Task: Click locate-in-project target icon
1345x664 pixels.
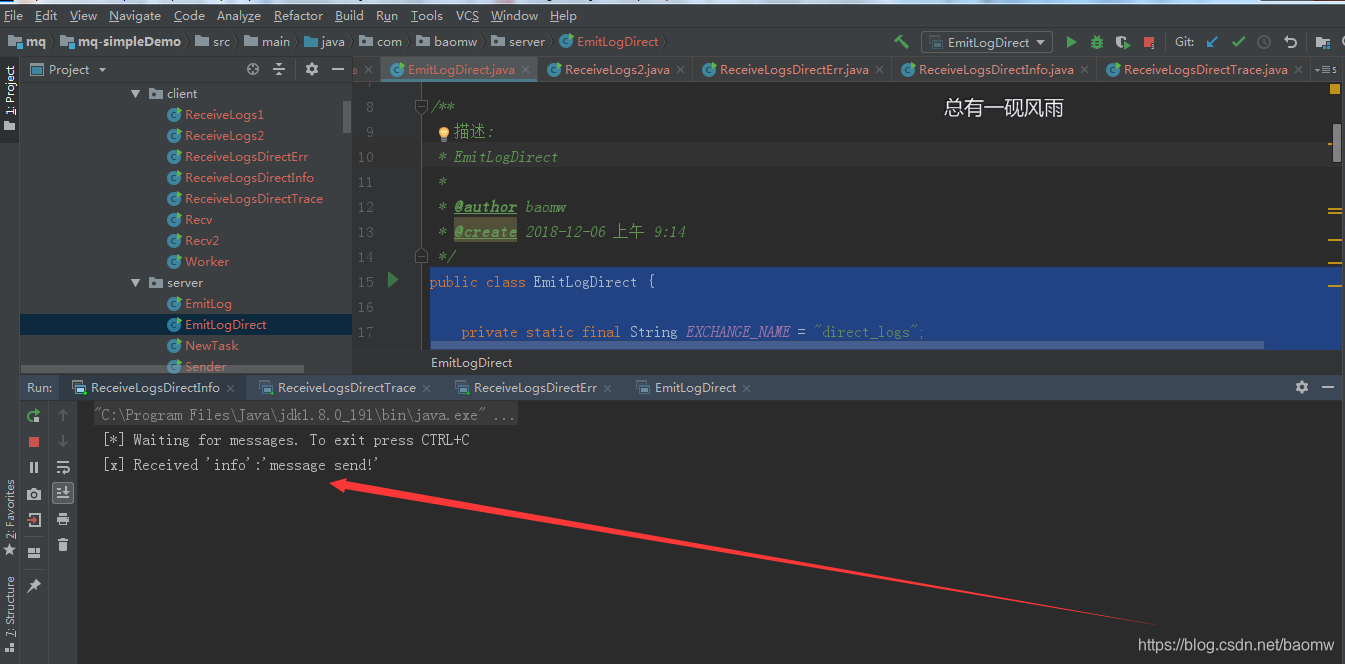Action: coord(253,69)
